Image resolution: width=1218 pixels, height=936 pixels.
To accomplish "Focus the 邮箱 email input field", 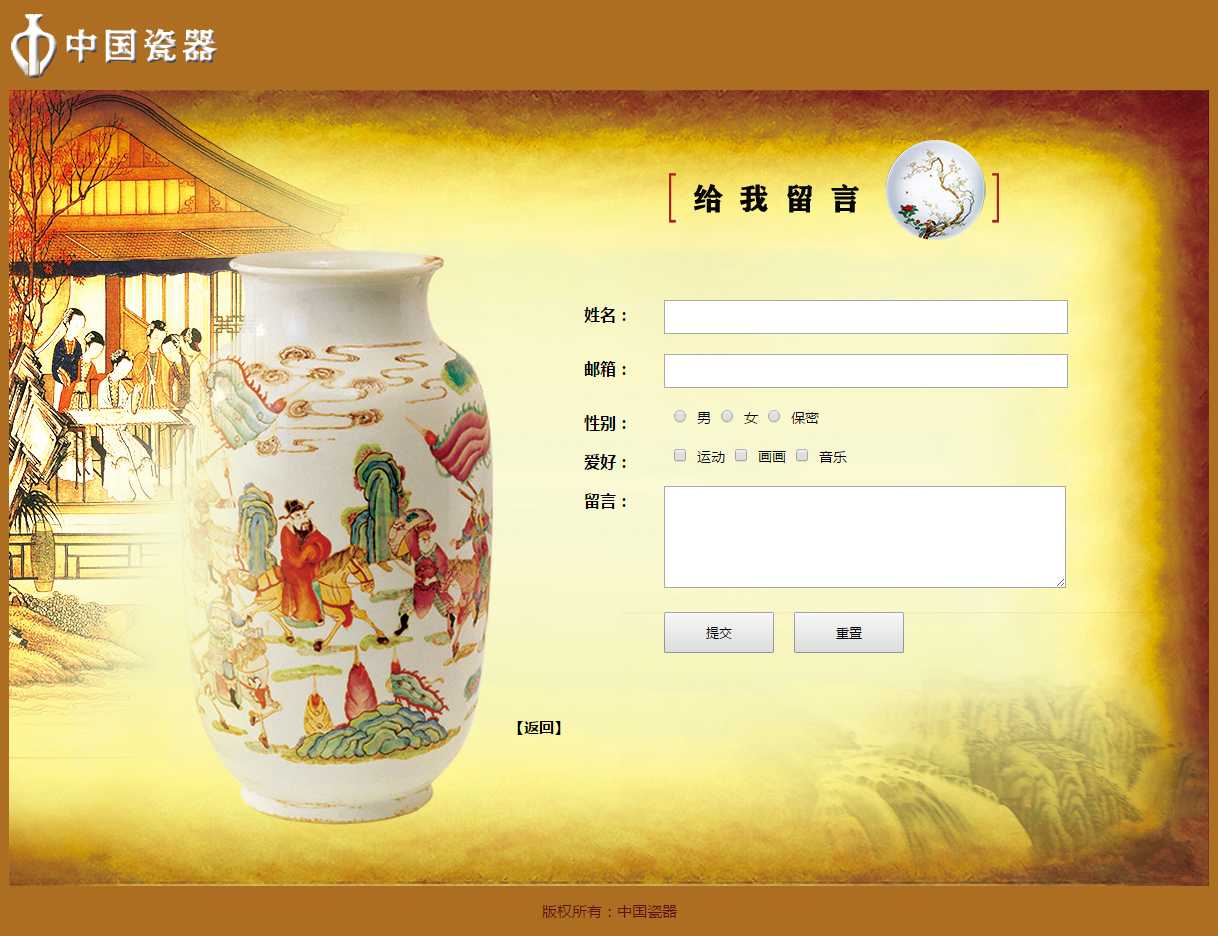I will coord(866,371).
